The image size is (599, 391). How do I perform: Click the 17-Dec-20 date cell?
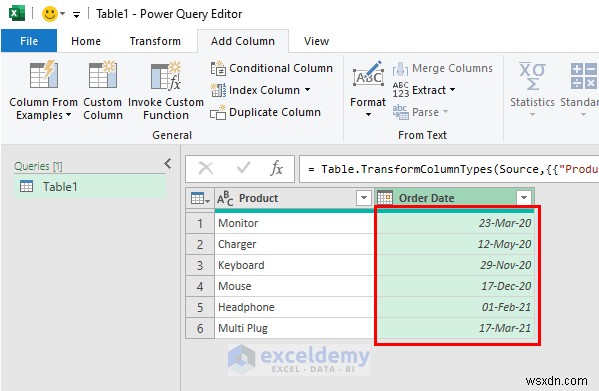[x=454, y=286]
